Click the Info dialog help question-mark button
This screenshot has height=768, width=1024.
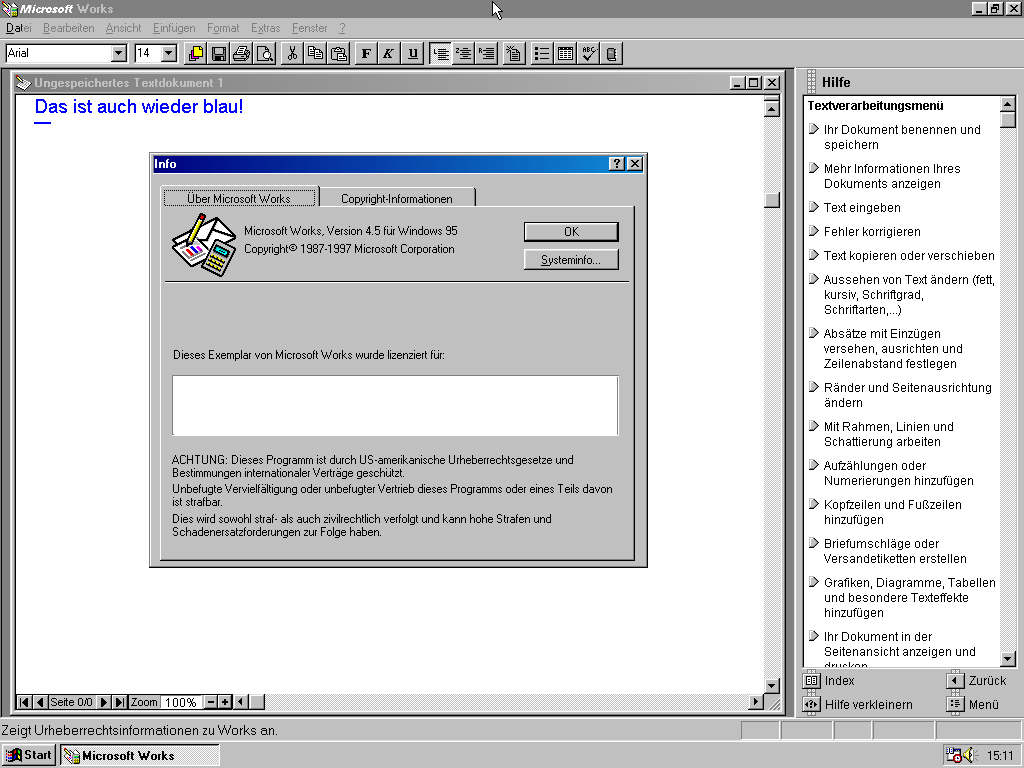616,164
